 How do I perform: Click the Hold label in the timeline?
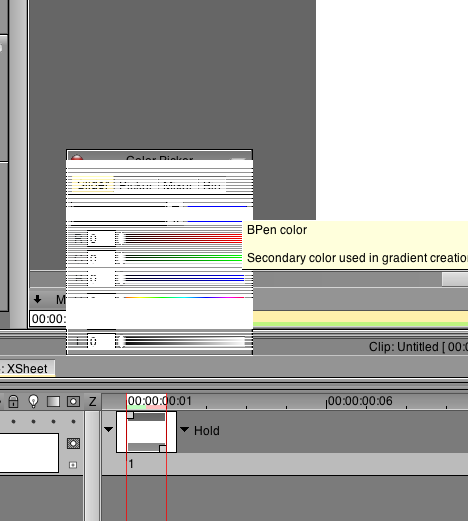207,431
